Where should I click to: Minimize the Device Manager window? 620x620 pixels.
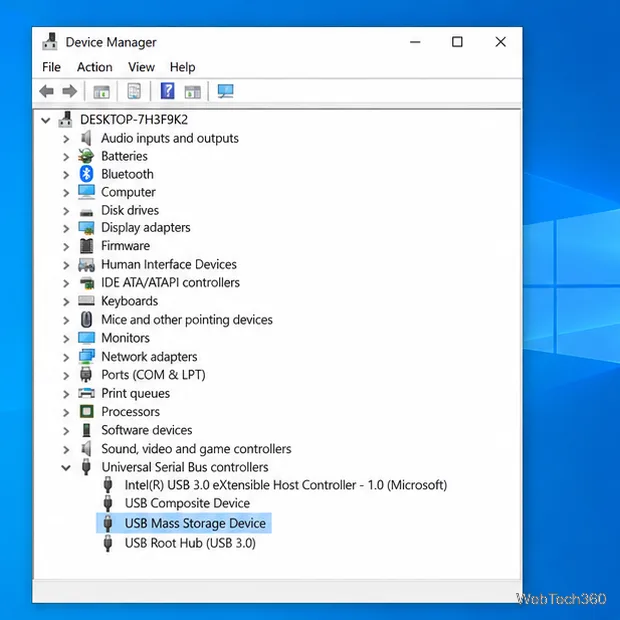[x=415, y=42]
